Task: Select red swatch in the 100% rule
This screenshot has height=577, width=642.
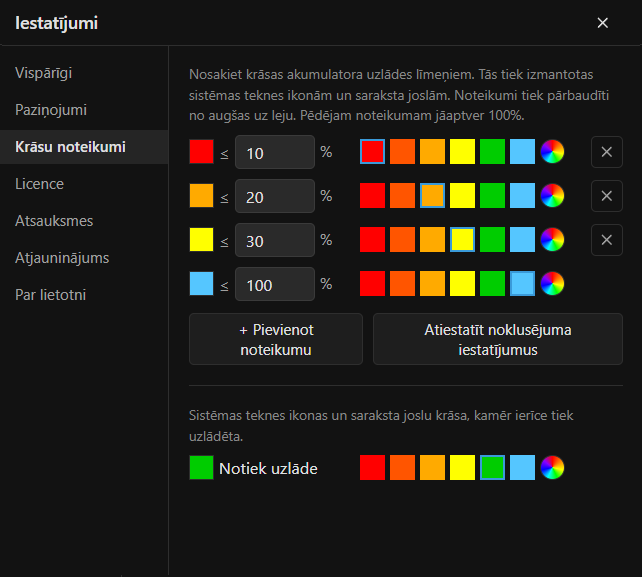Action: click(373, 283)
